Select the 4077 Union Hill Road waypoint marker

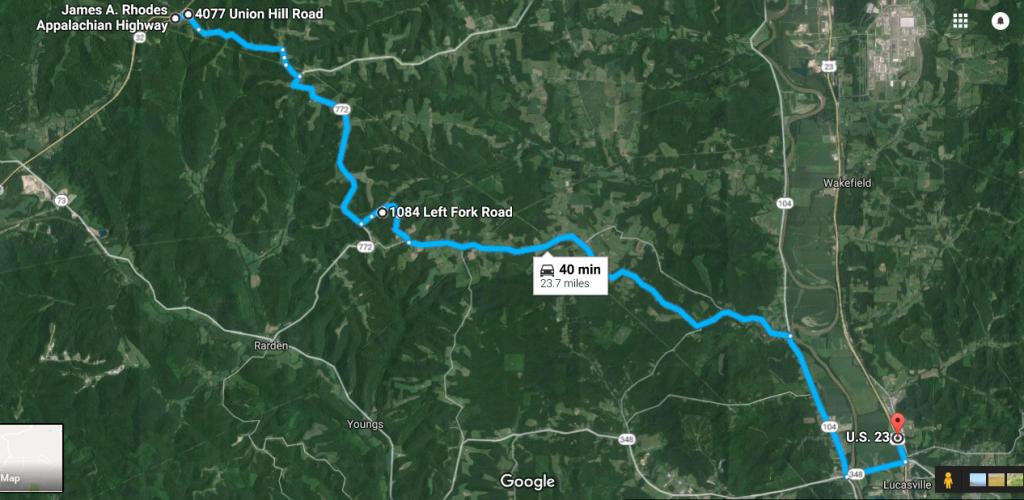click(188, 14)
